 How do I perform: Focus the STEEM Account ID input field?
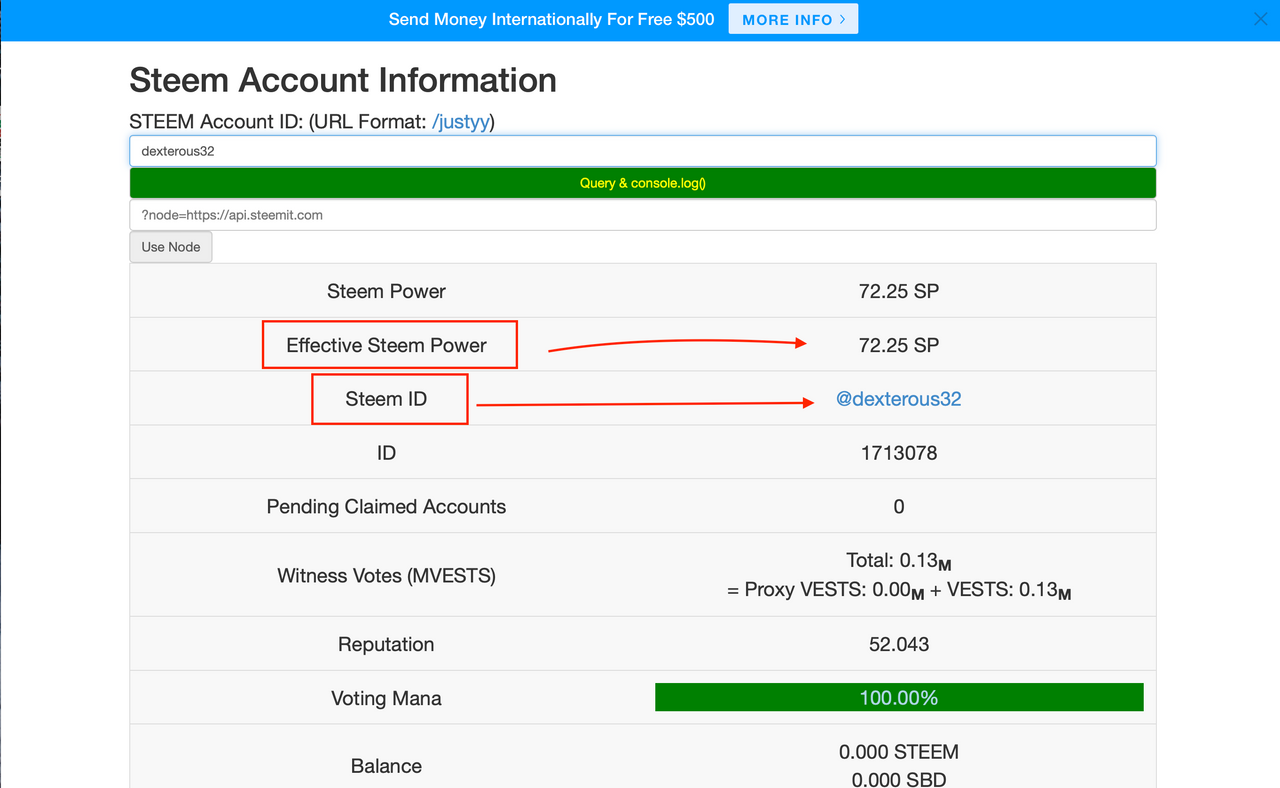(643, 151)
